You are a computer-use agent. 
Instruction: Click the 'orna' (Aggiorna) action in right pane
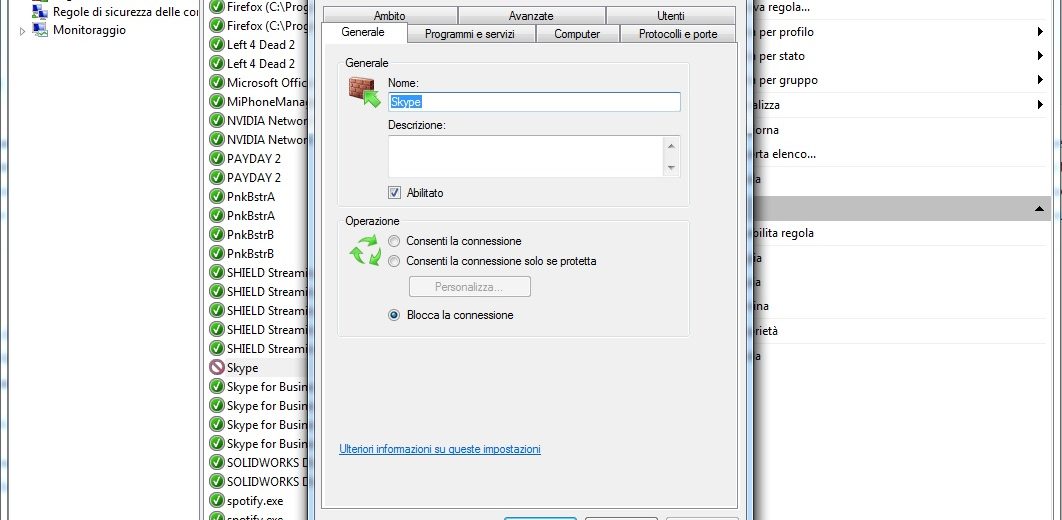767,129
